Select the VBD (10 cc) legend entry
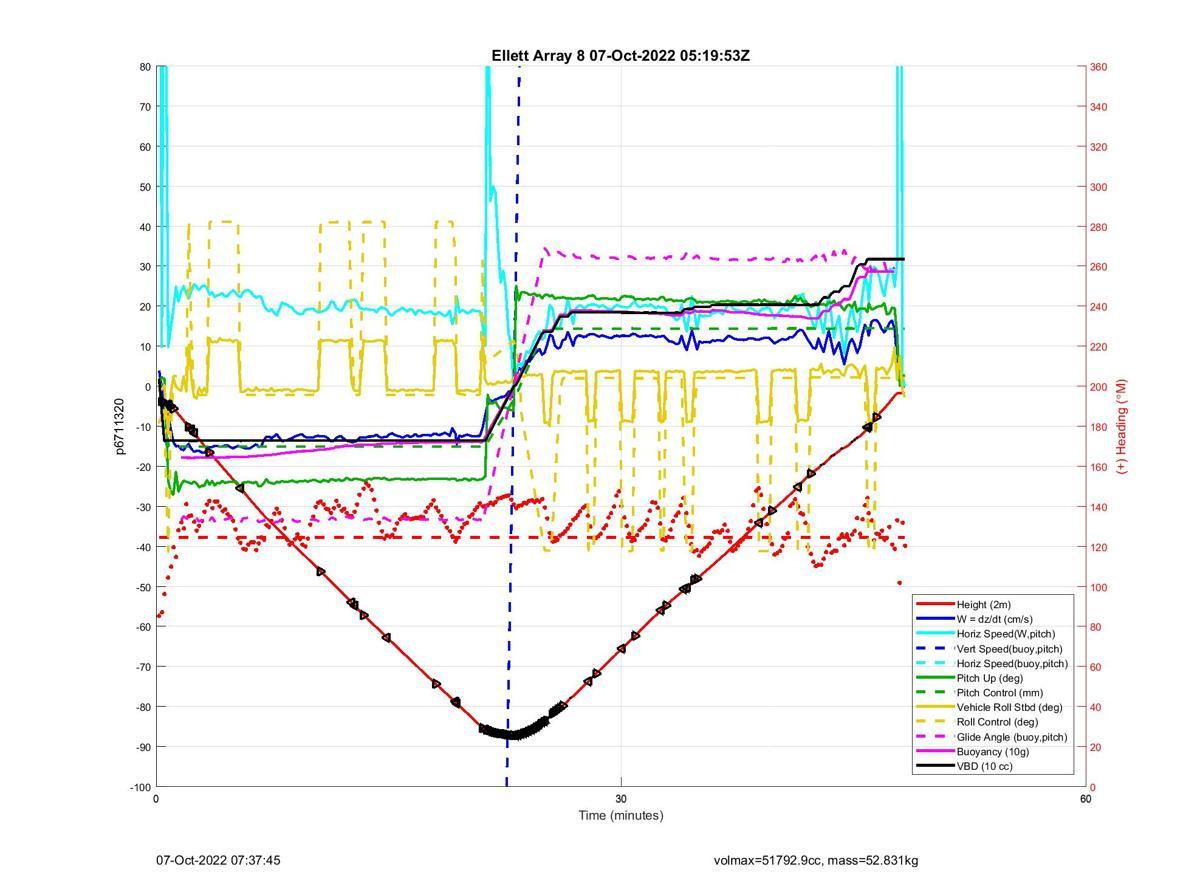The width and height of the screenshot is (1200, 885). click(x=964, y=766)
